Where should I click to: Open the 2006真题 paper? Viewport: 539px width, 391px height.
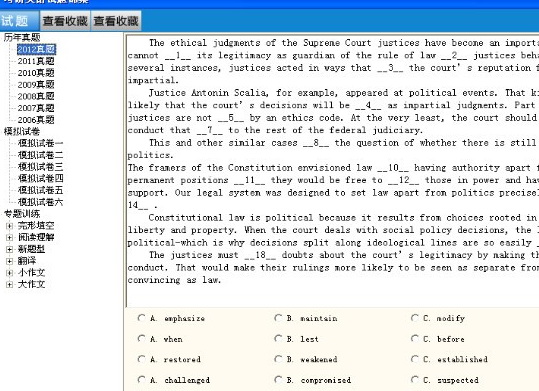(x=36, y=120)
